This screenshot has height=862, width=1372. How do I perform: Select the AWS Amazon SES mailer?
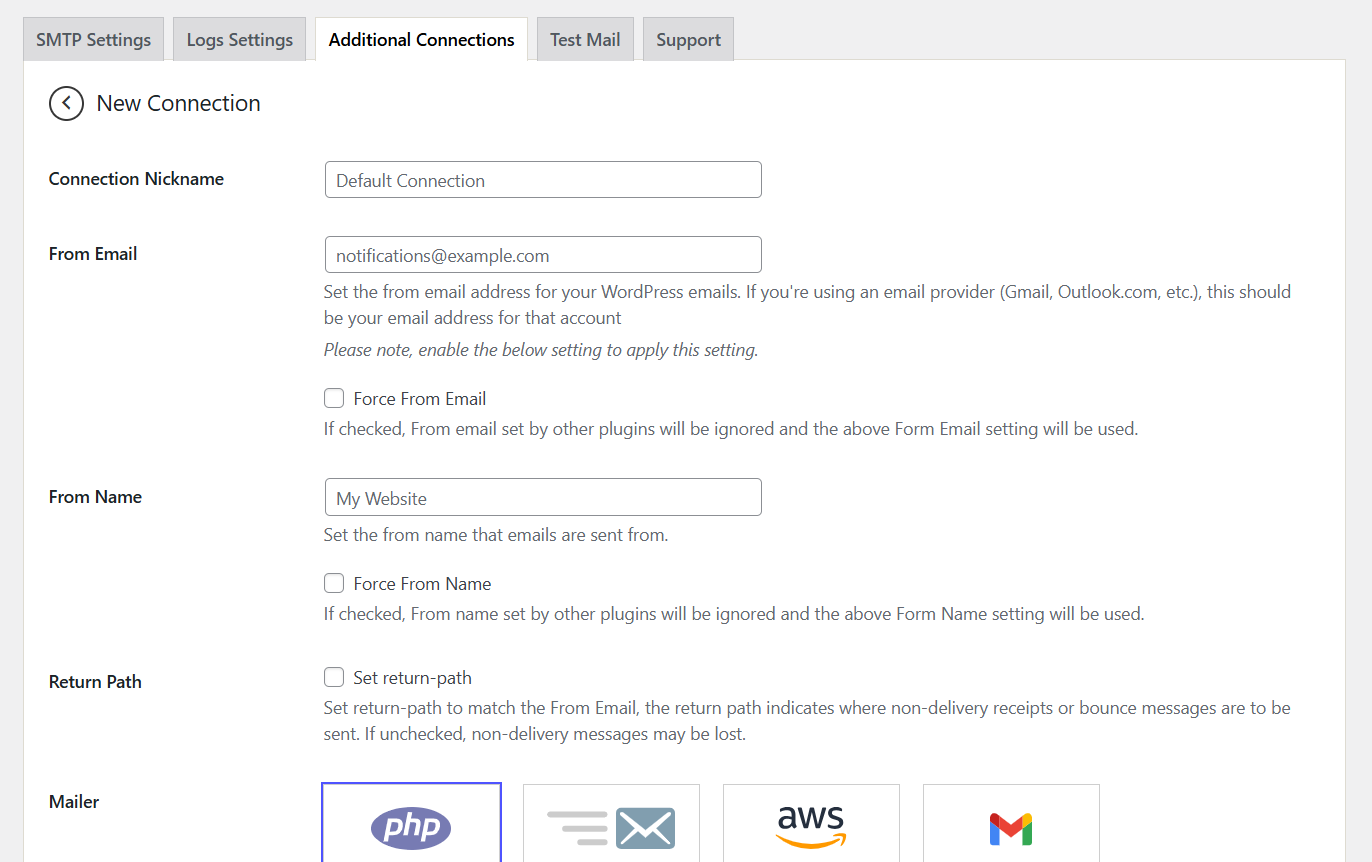click(x=811, y=826)
